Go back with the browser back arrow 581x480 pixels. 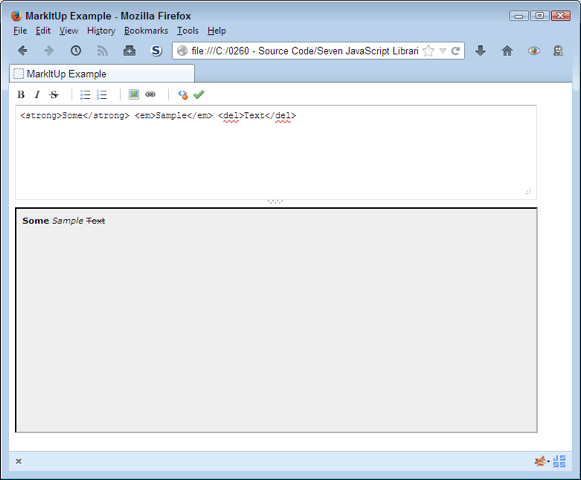pos(23,50)
